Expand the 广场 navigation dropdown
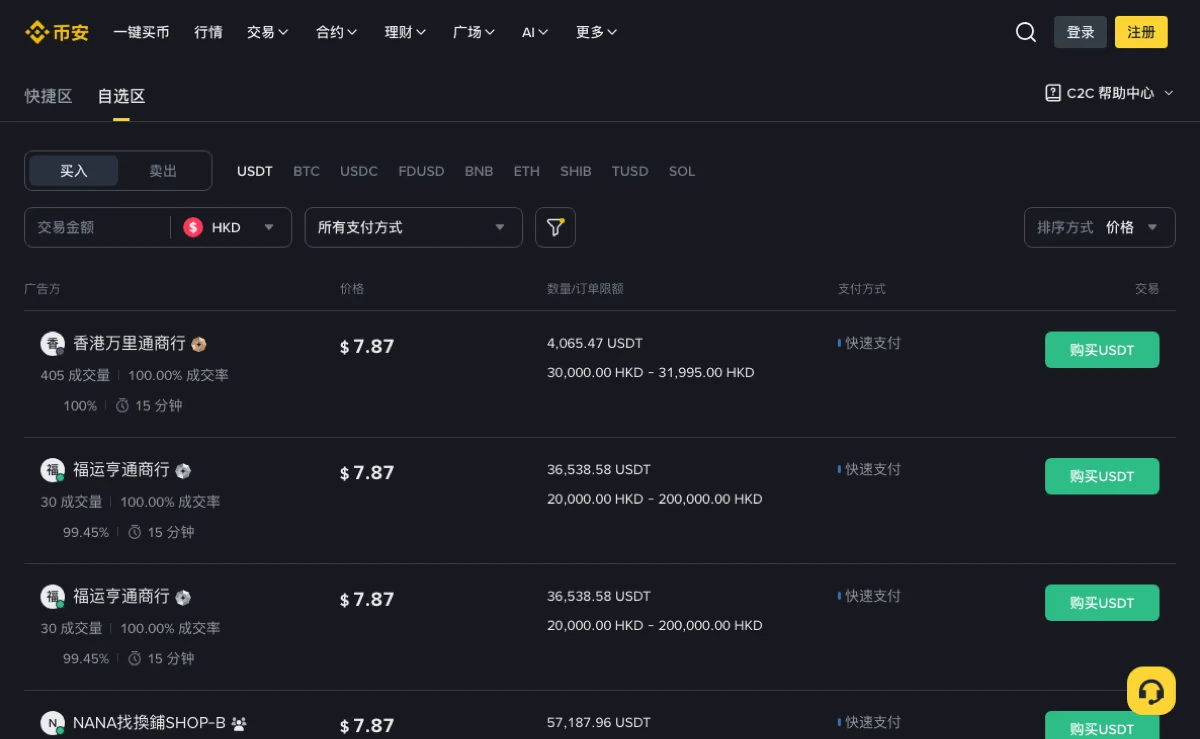Screen dimensions: 1200x739 coord(474,32)
